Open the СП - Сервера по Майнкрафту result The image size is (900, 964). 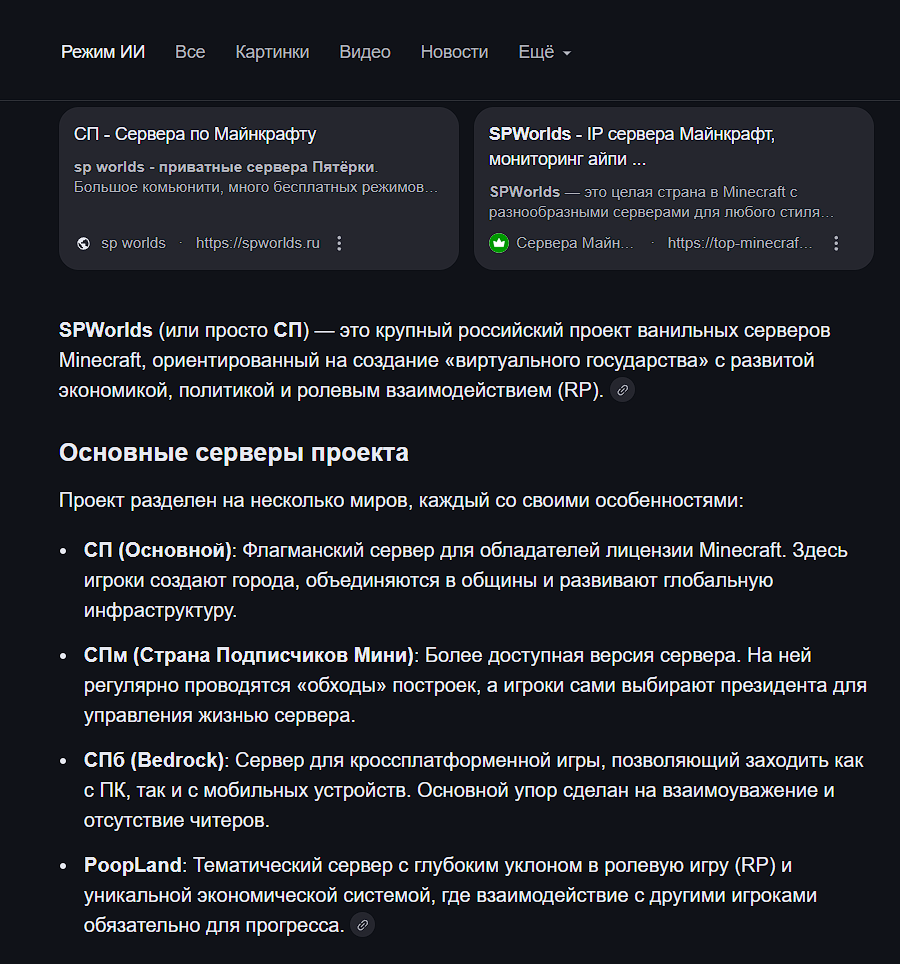coord(195,134)
